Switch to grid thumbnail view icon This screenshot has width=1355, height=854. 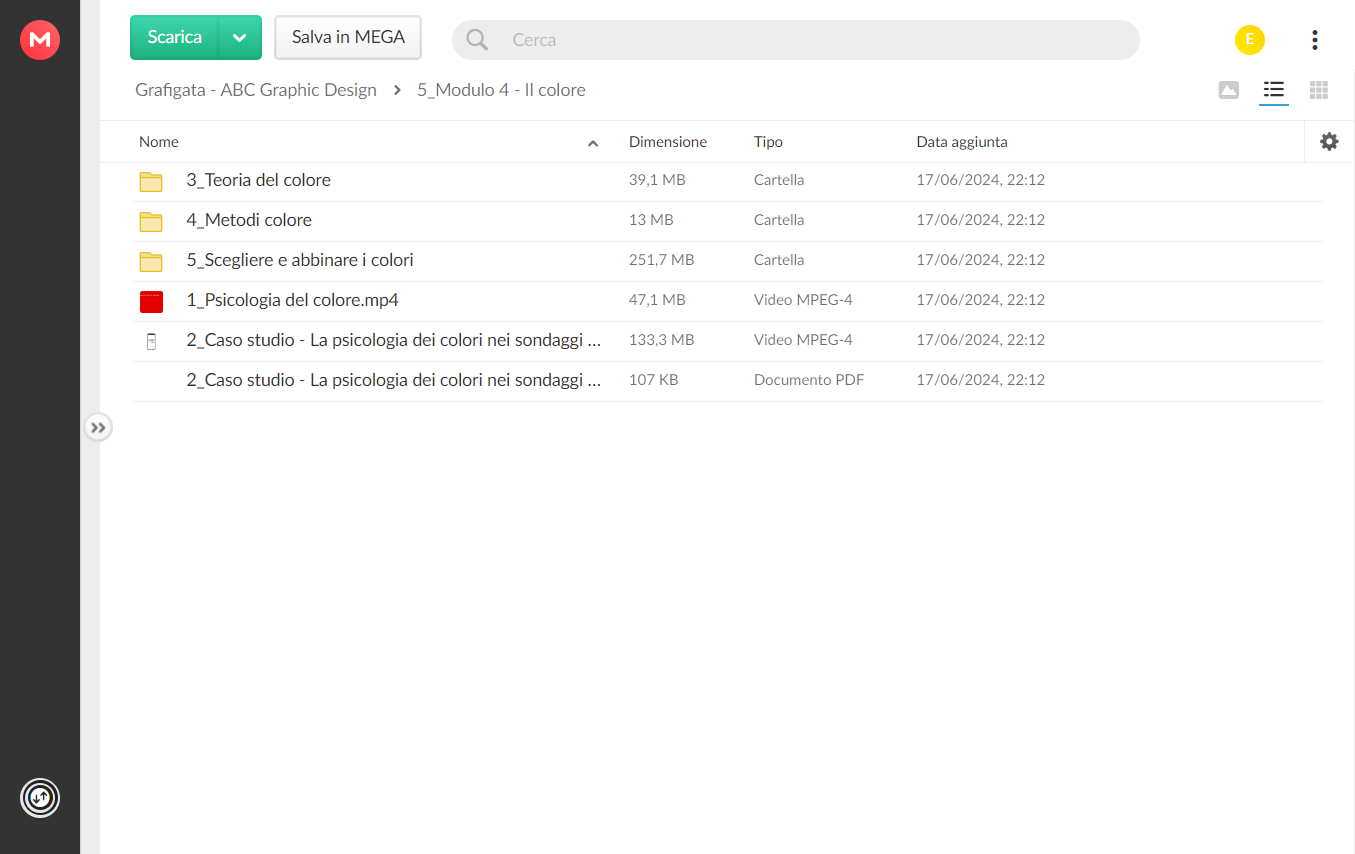point(1319,90)
